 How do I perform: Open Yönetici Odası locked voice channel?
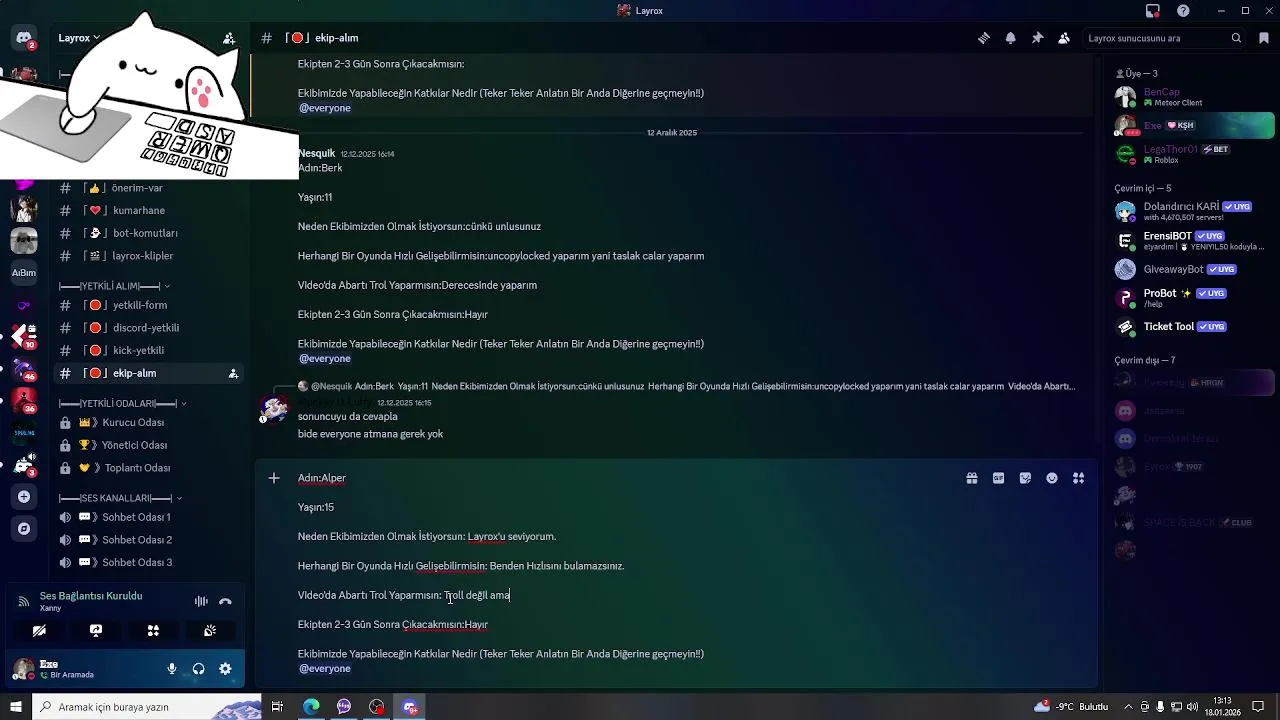tap(149, 445)
